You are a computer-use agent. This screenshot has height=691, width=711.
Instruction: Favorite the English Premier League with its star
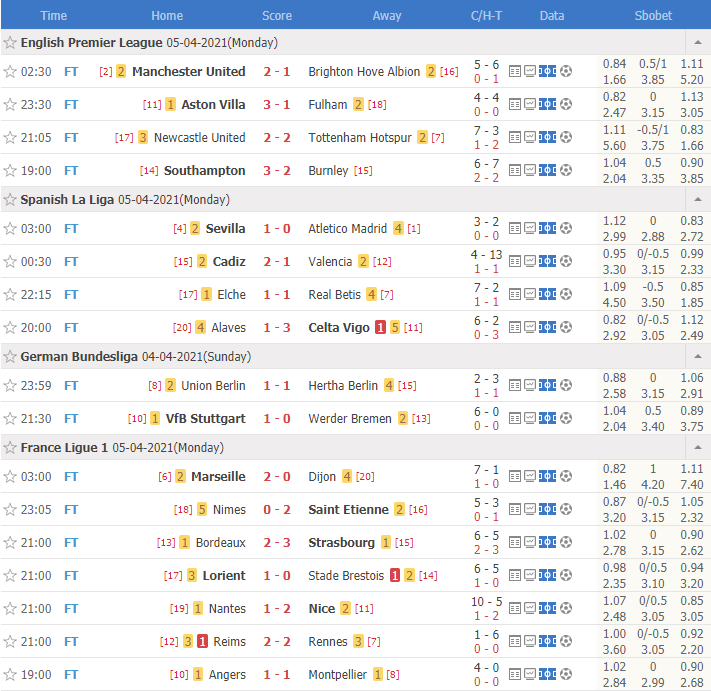[10, 43]
